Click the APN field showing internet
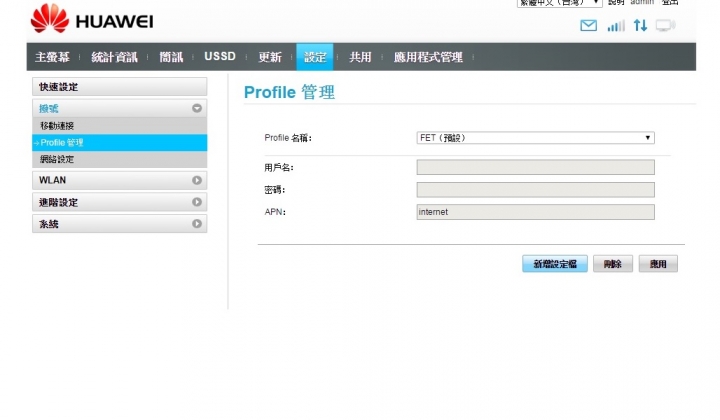 (535, 212)
